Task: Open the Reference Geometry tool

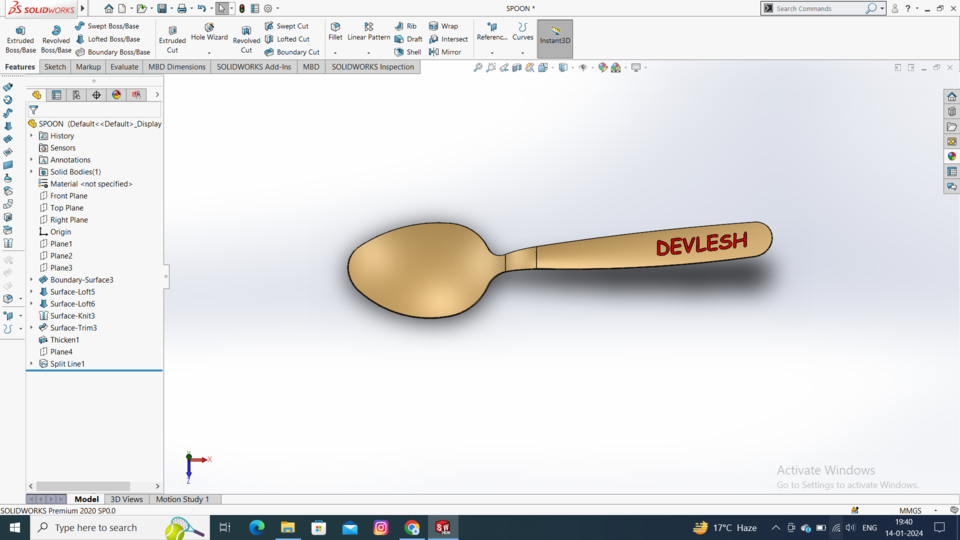Action: (x=492, y=32)
